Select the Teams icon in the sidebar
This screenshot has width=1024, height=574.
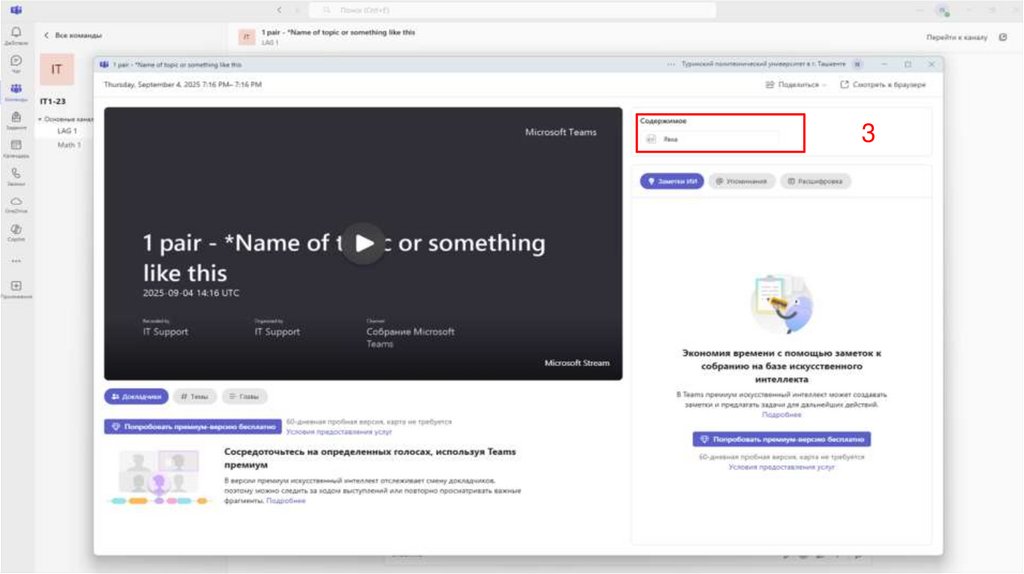point(16,89)
